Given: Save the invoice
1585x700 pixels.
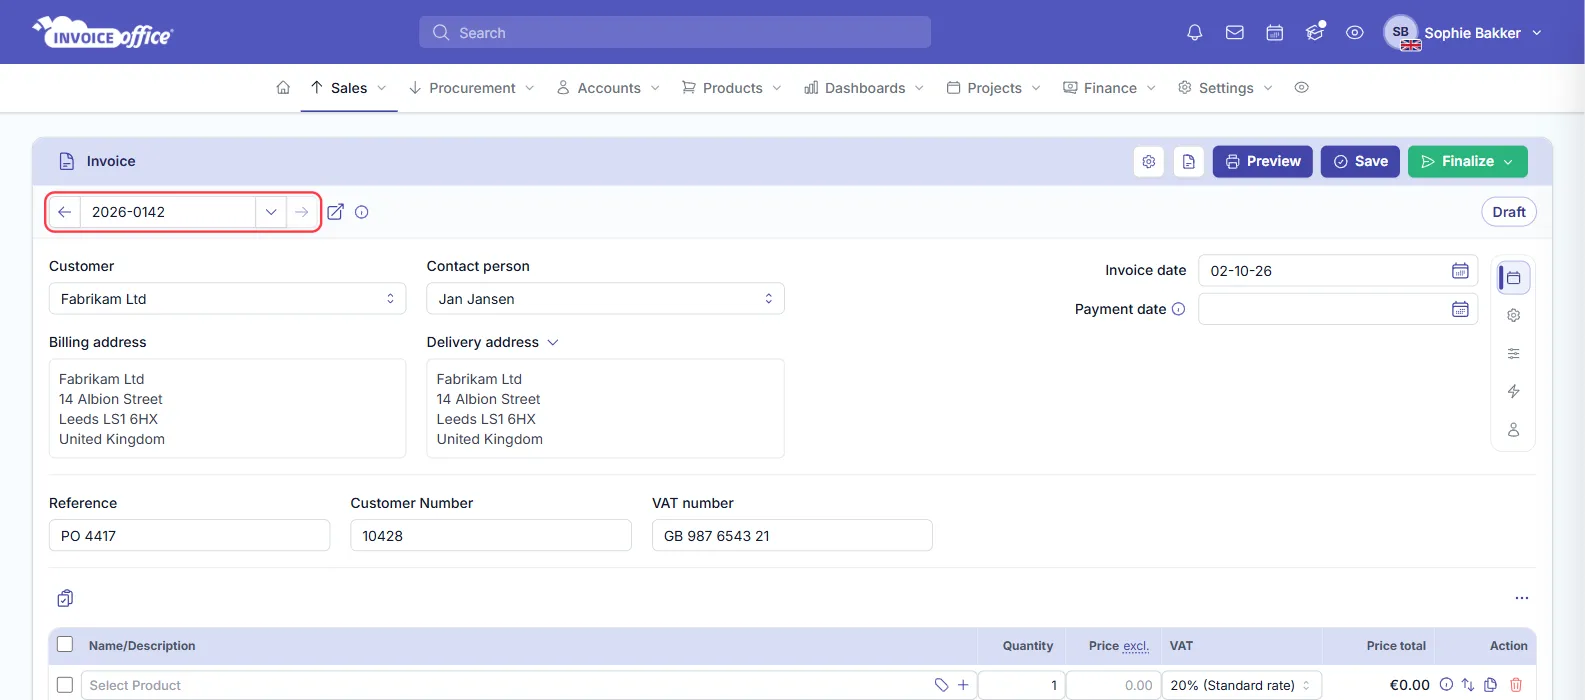Looking at the screenshot, I should coord(1360,162).
